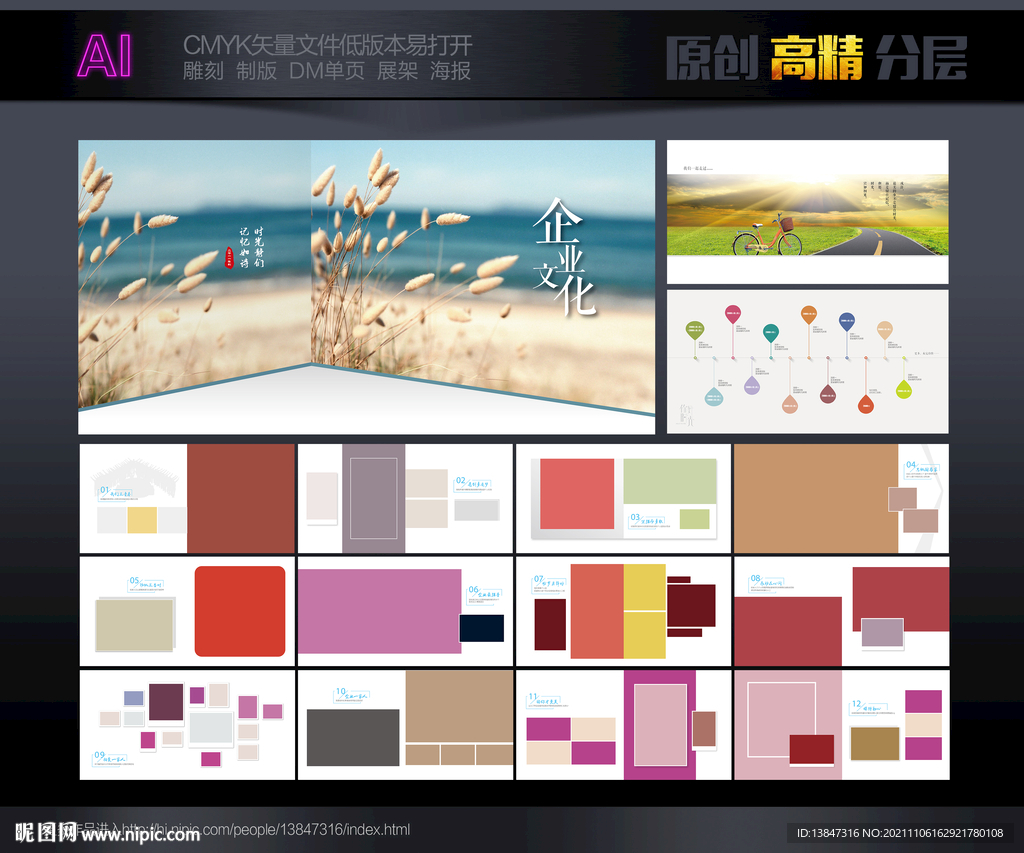Click the red rounded square on page 05

[x=240, y=611]
